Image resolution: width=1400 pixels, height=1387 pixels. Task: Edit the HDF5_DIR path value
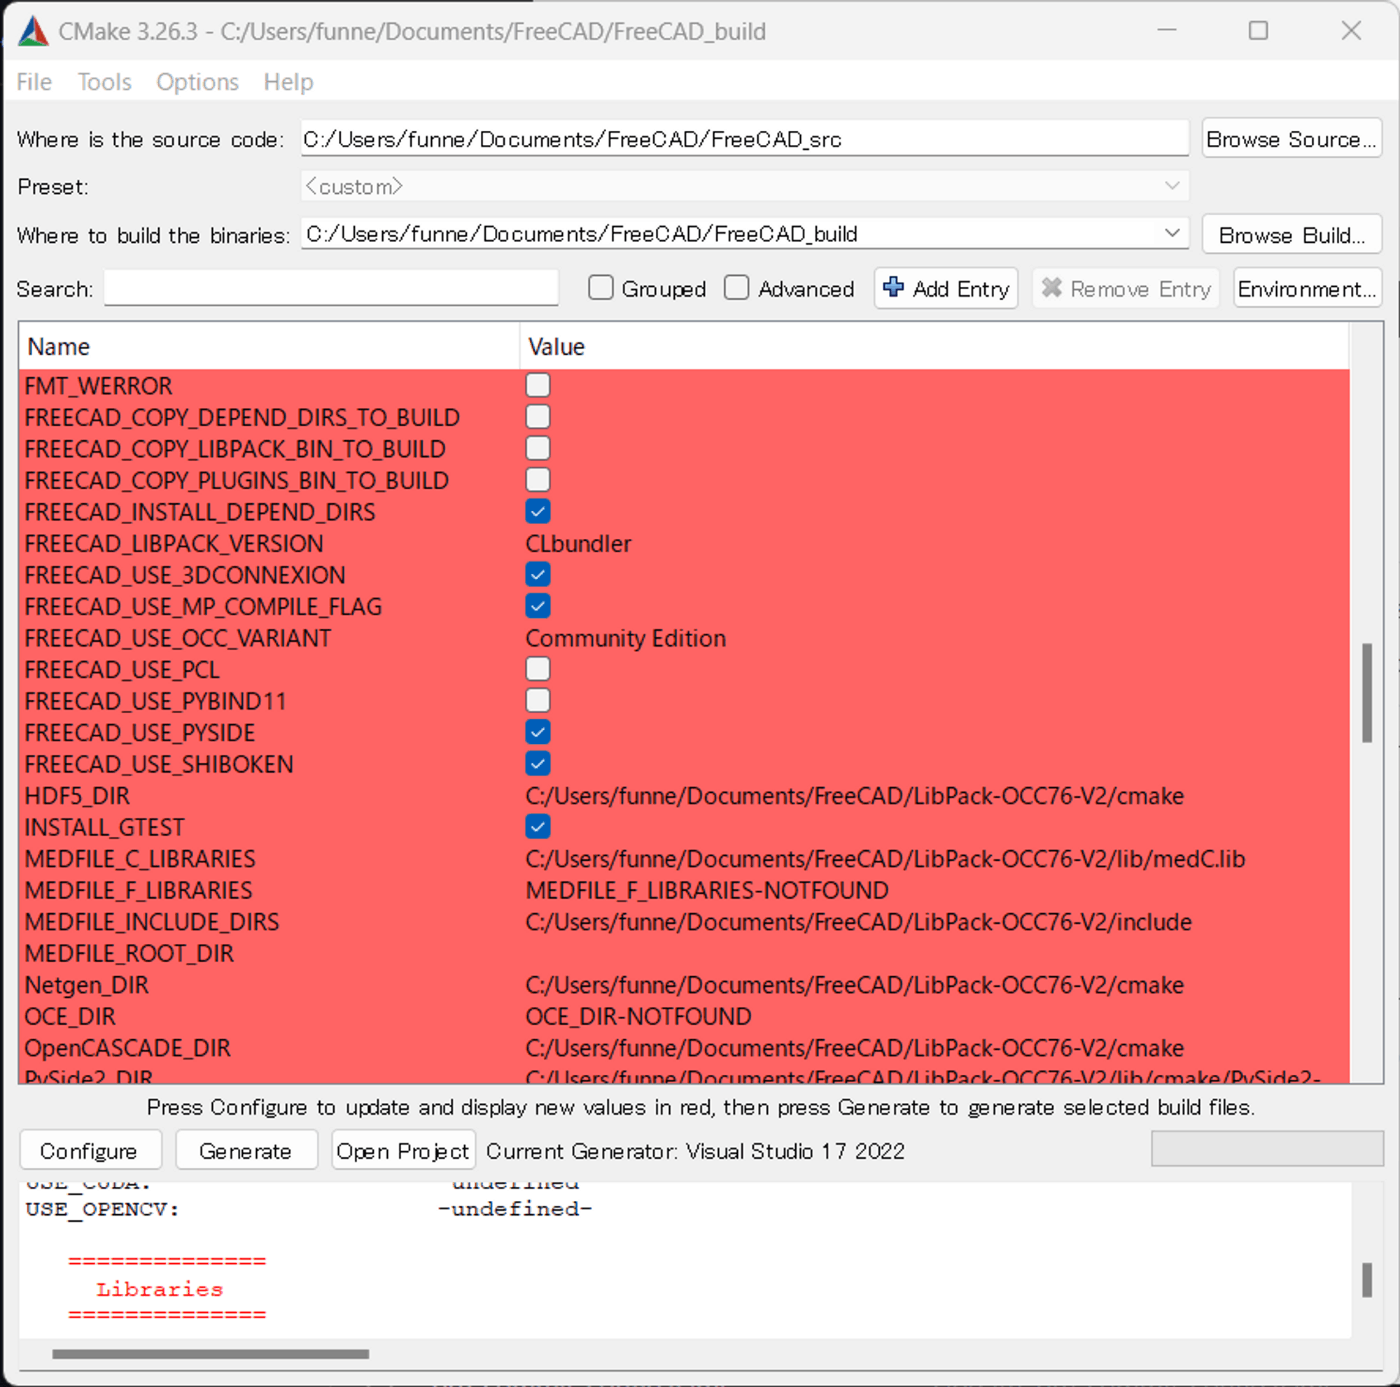pyautogui.click(x=855, y=796)
